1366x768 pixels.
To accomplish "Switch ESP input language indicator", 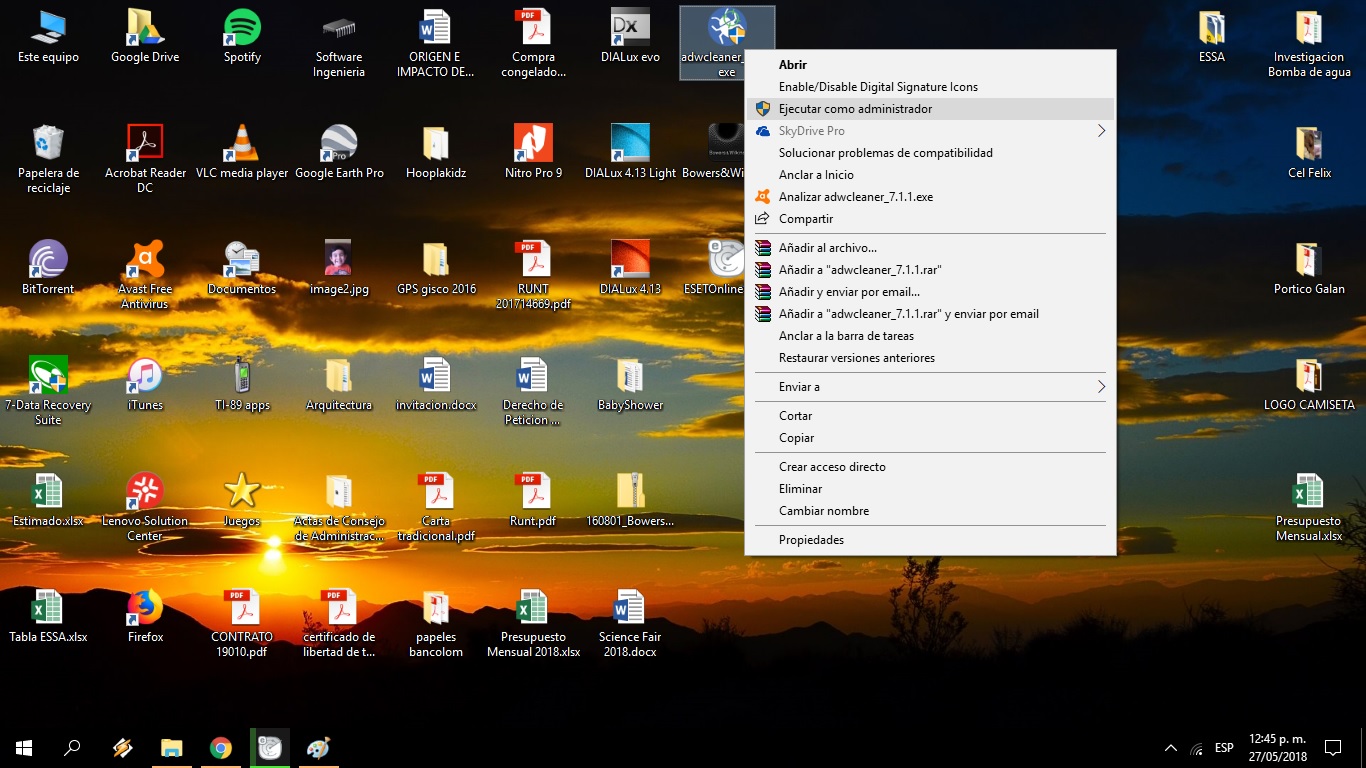I will [1224, 748].
